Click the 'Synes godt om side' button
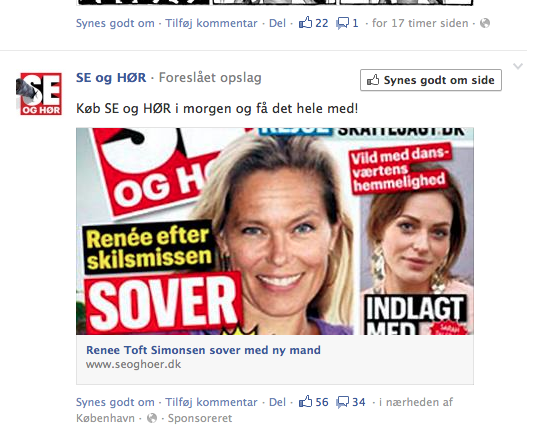Screen dimensions: 545x442 coord(431,80)
